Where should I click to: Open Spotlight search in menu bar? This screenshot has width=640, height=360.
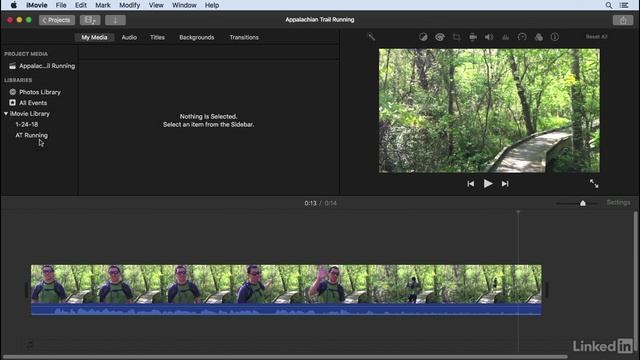[x=609, y=5]
